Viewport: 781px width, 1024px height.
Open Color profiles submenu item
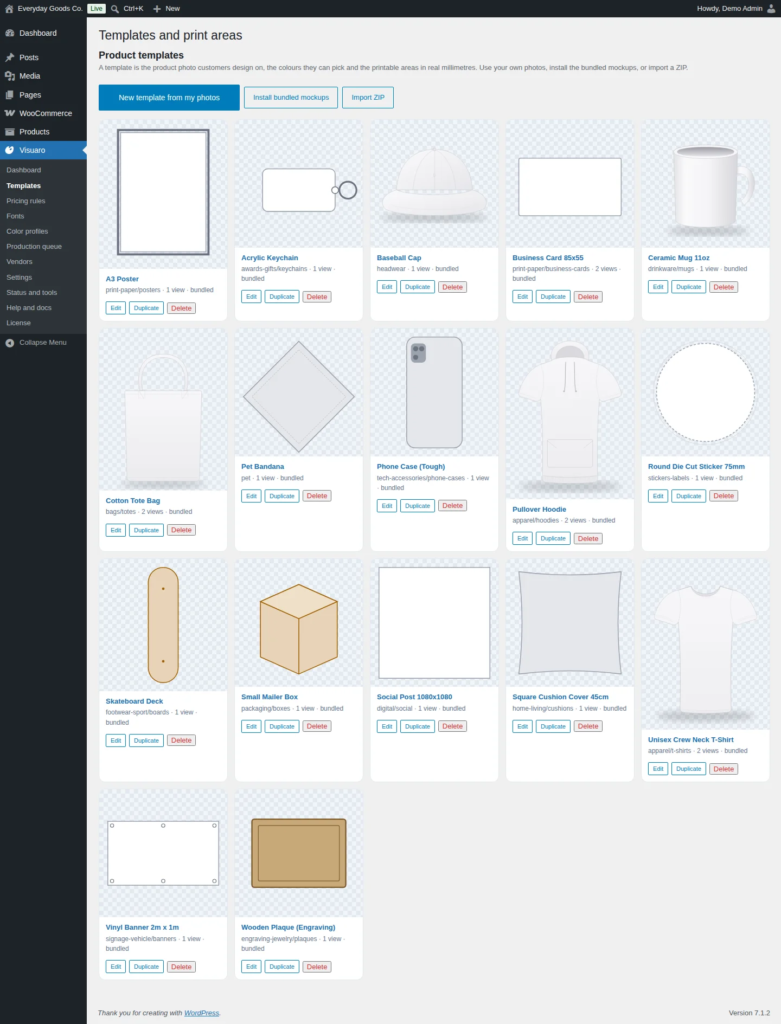point(27,231)
